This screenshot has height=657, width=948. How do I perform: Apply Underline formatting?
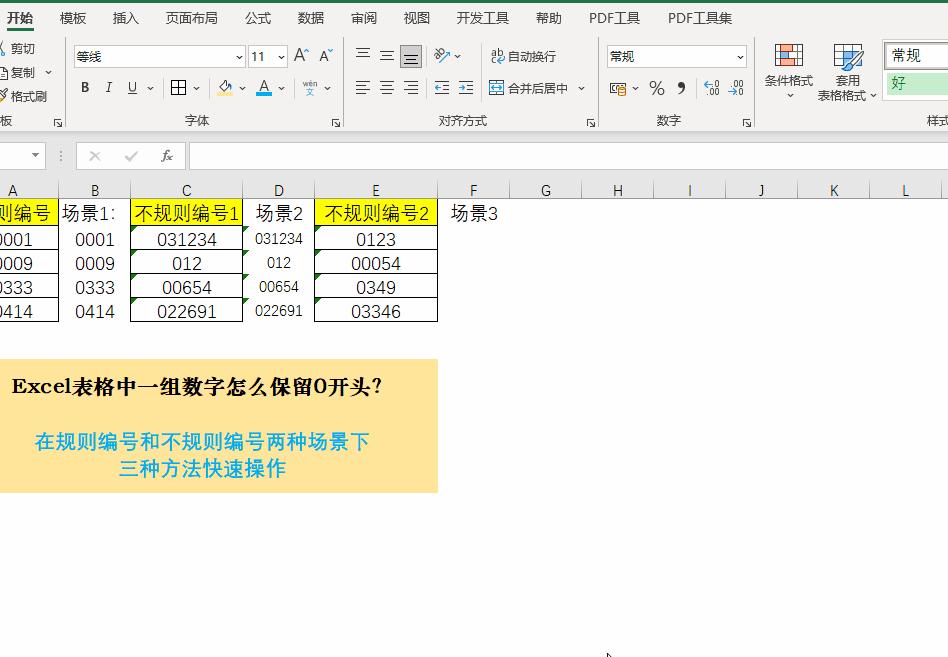click(132, 88)
